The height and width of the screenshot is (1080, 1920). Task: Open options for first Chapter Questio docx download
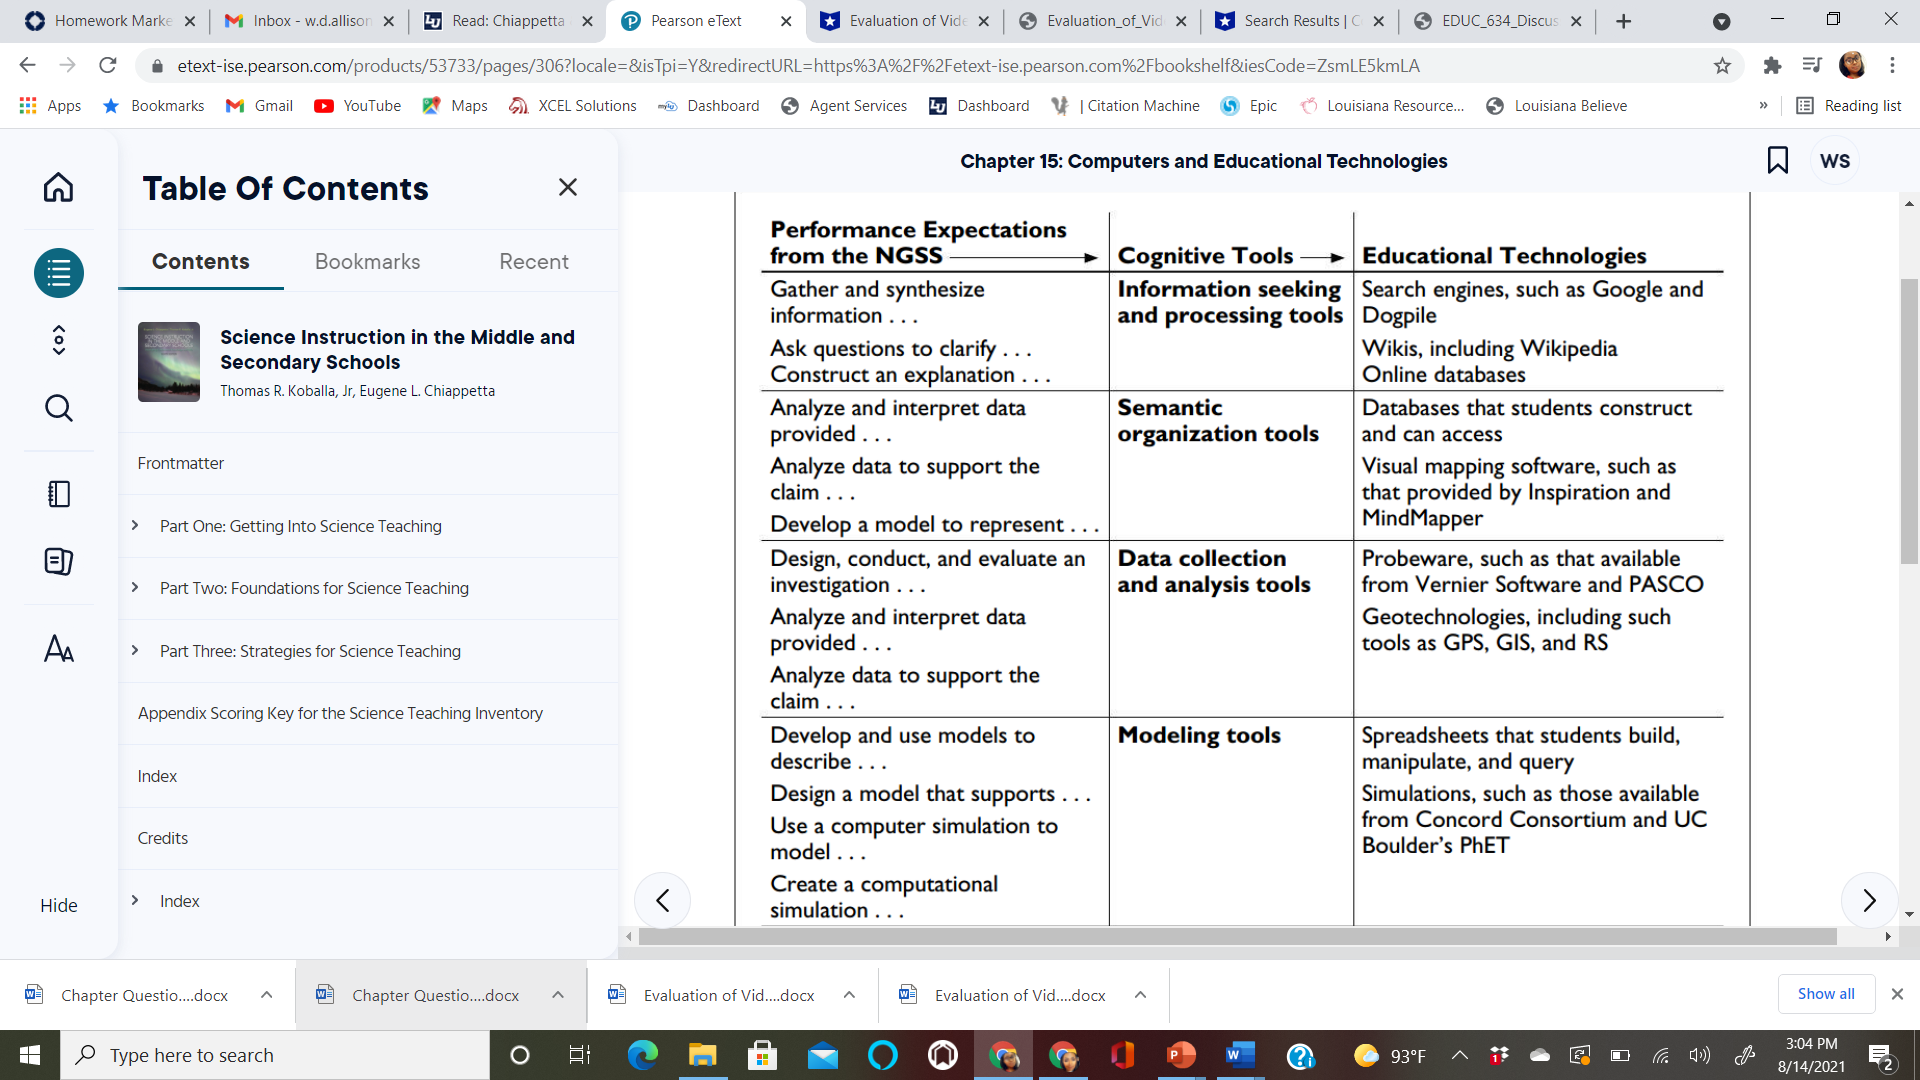(267, 995)
